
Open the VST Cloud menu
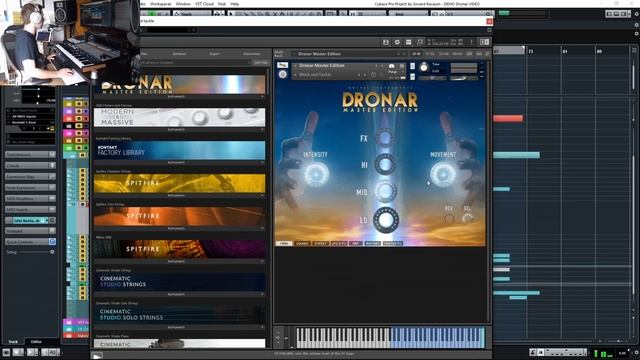[204, 4]
